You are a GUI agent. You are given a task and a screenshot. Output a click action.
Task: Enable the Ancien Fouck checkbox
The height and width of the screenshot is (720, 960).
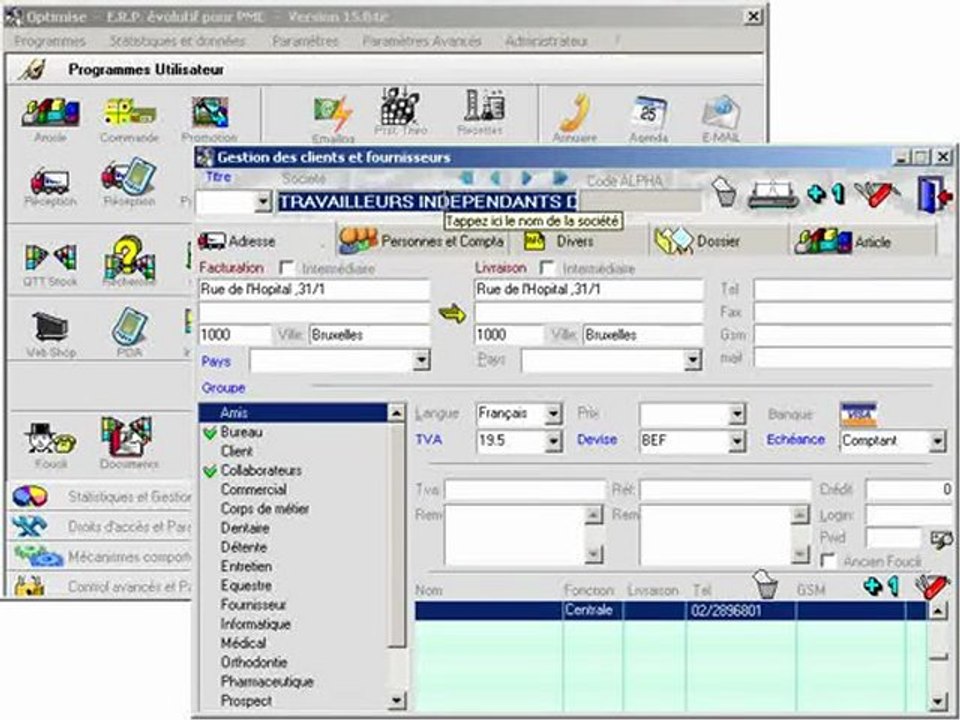pos(828,561)
